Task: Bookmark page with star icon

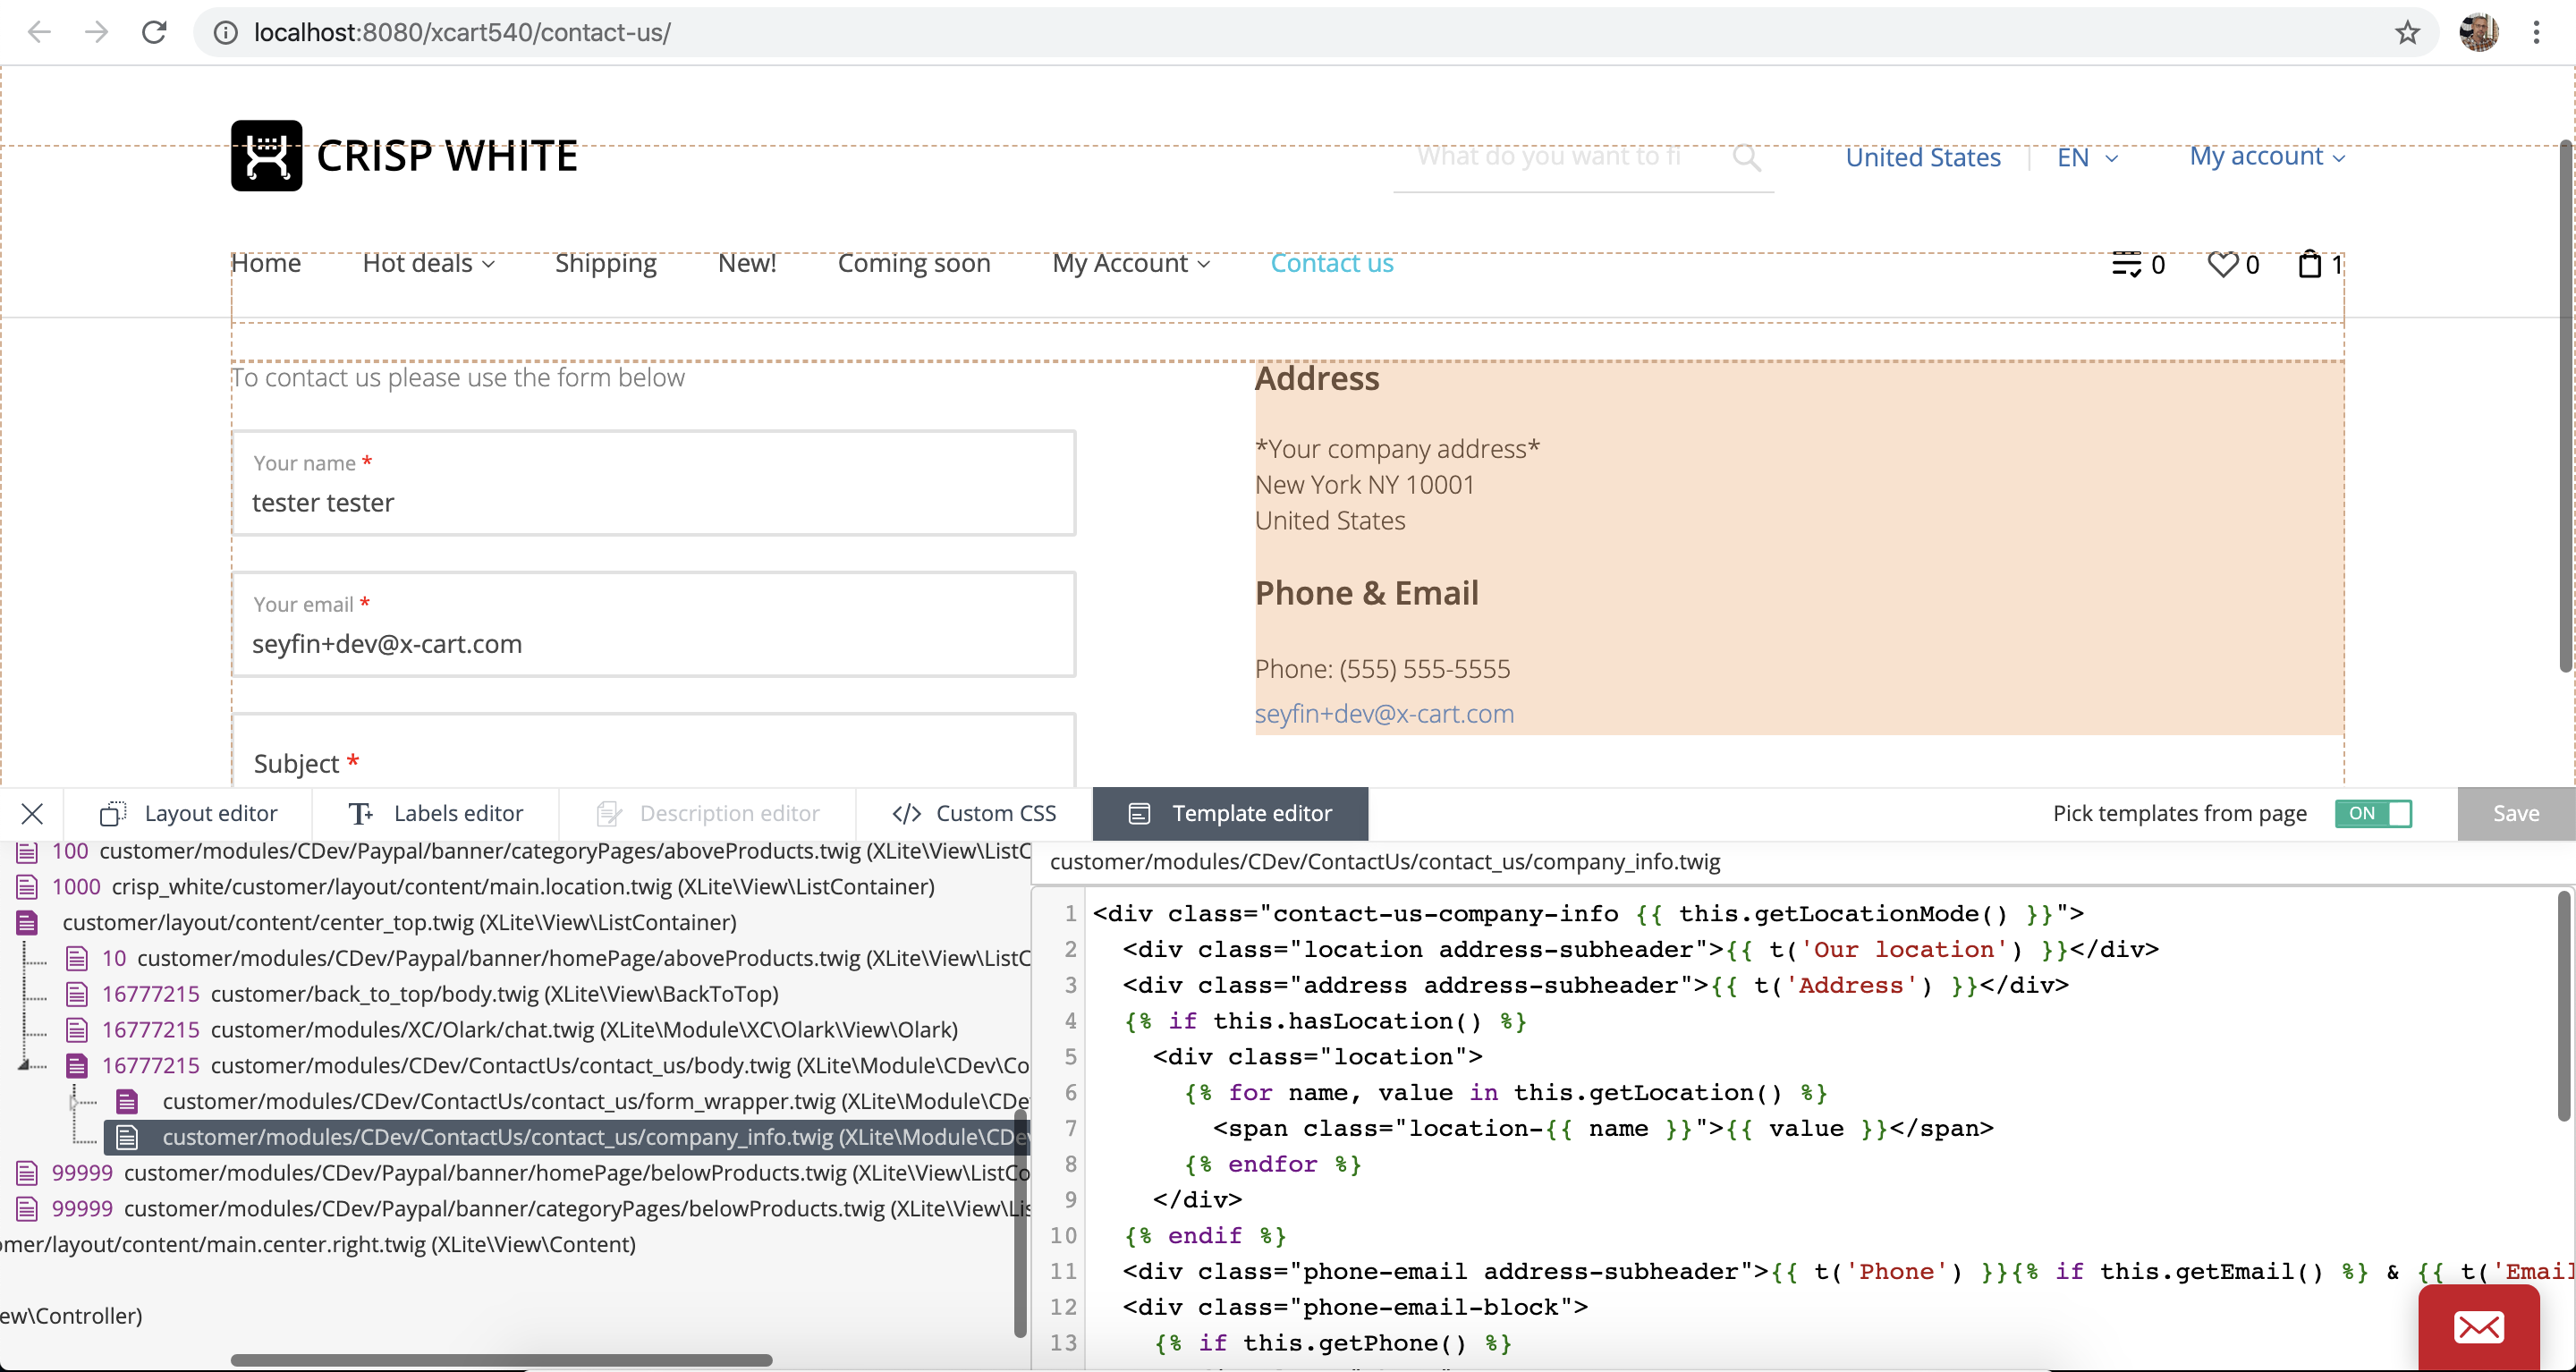Action: point(2407,33)
